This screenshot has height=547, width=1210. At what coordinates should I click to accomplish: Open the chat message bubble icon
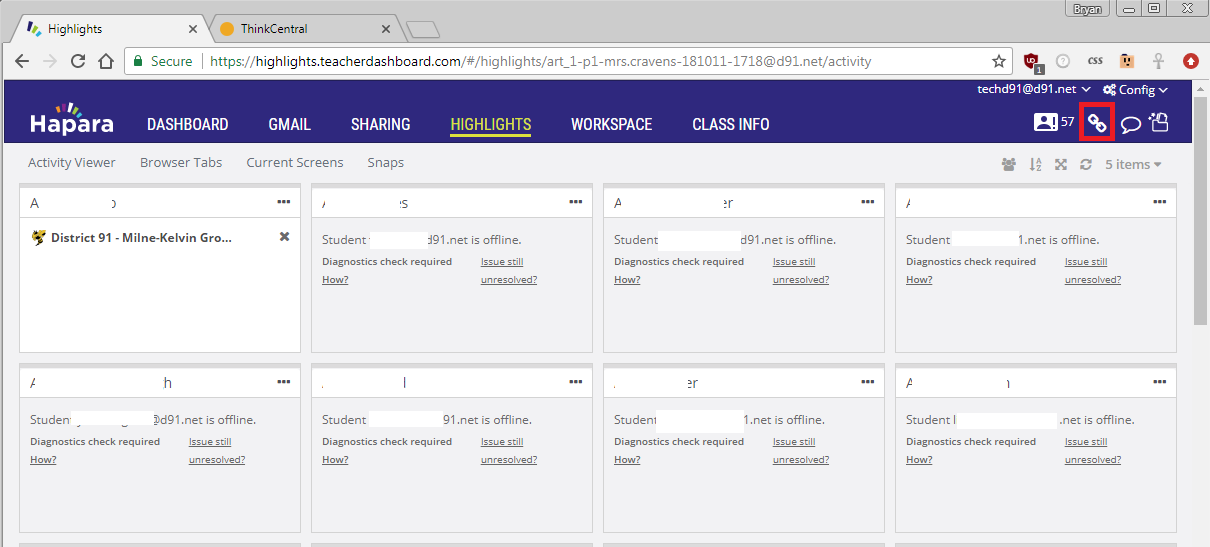[x=1130, y=124]
